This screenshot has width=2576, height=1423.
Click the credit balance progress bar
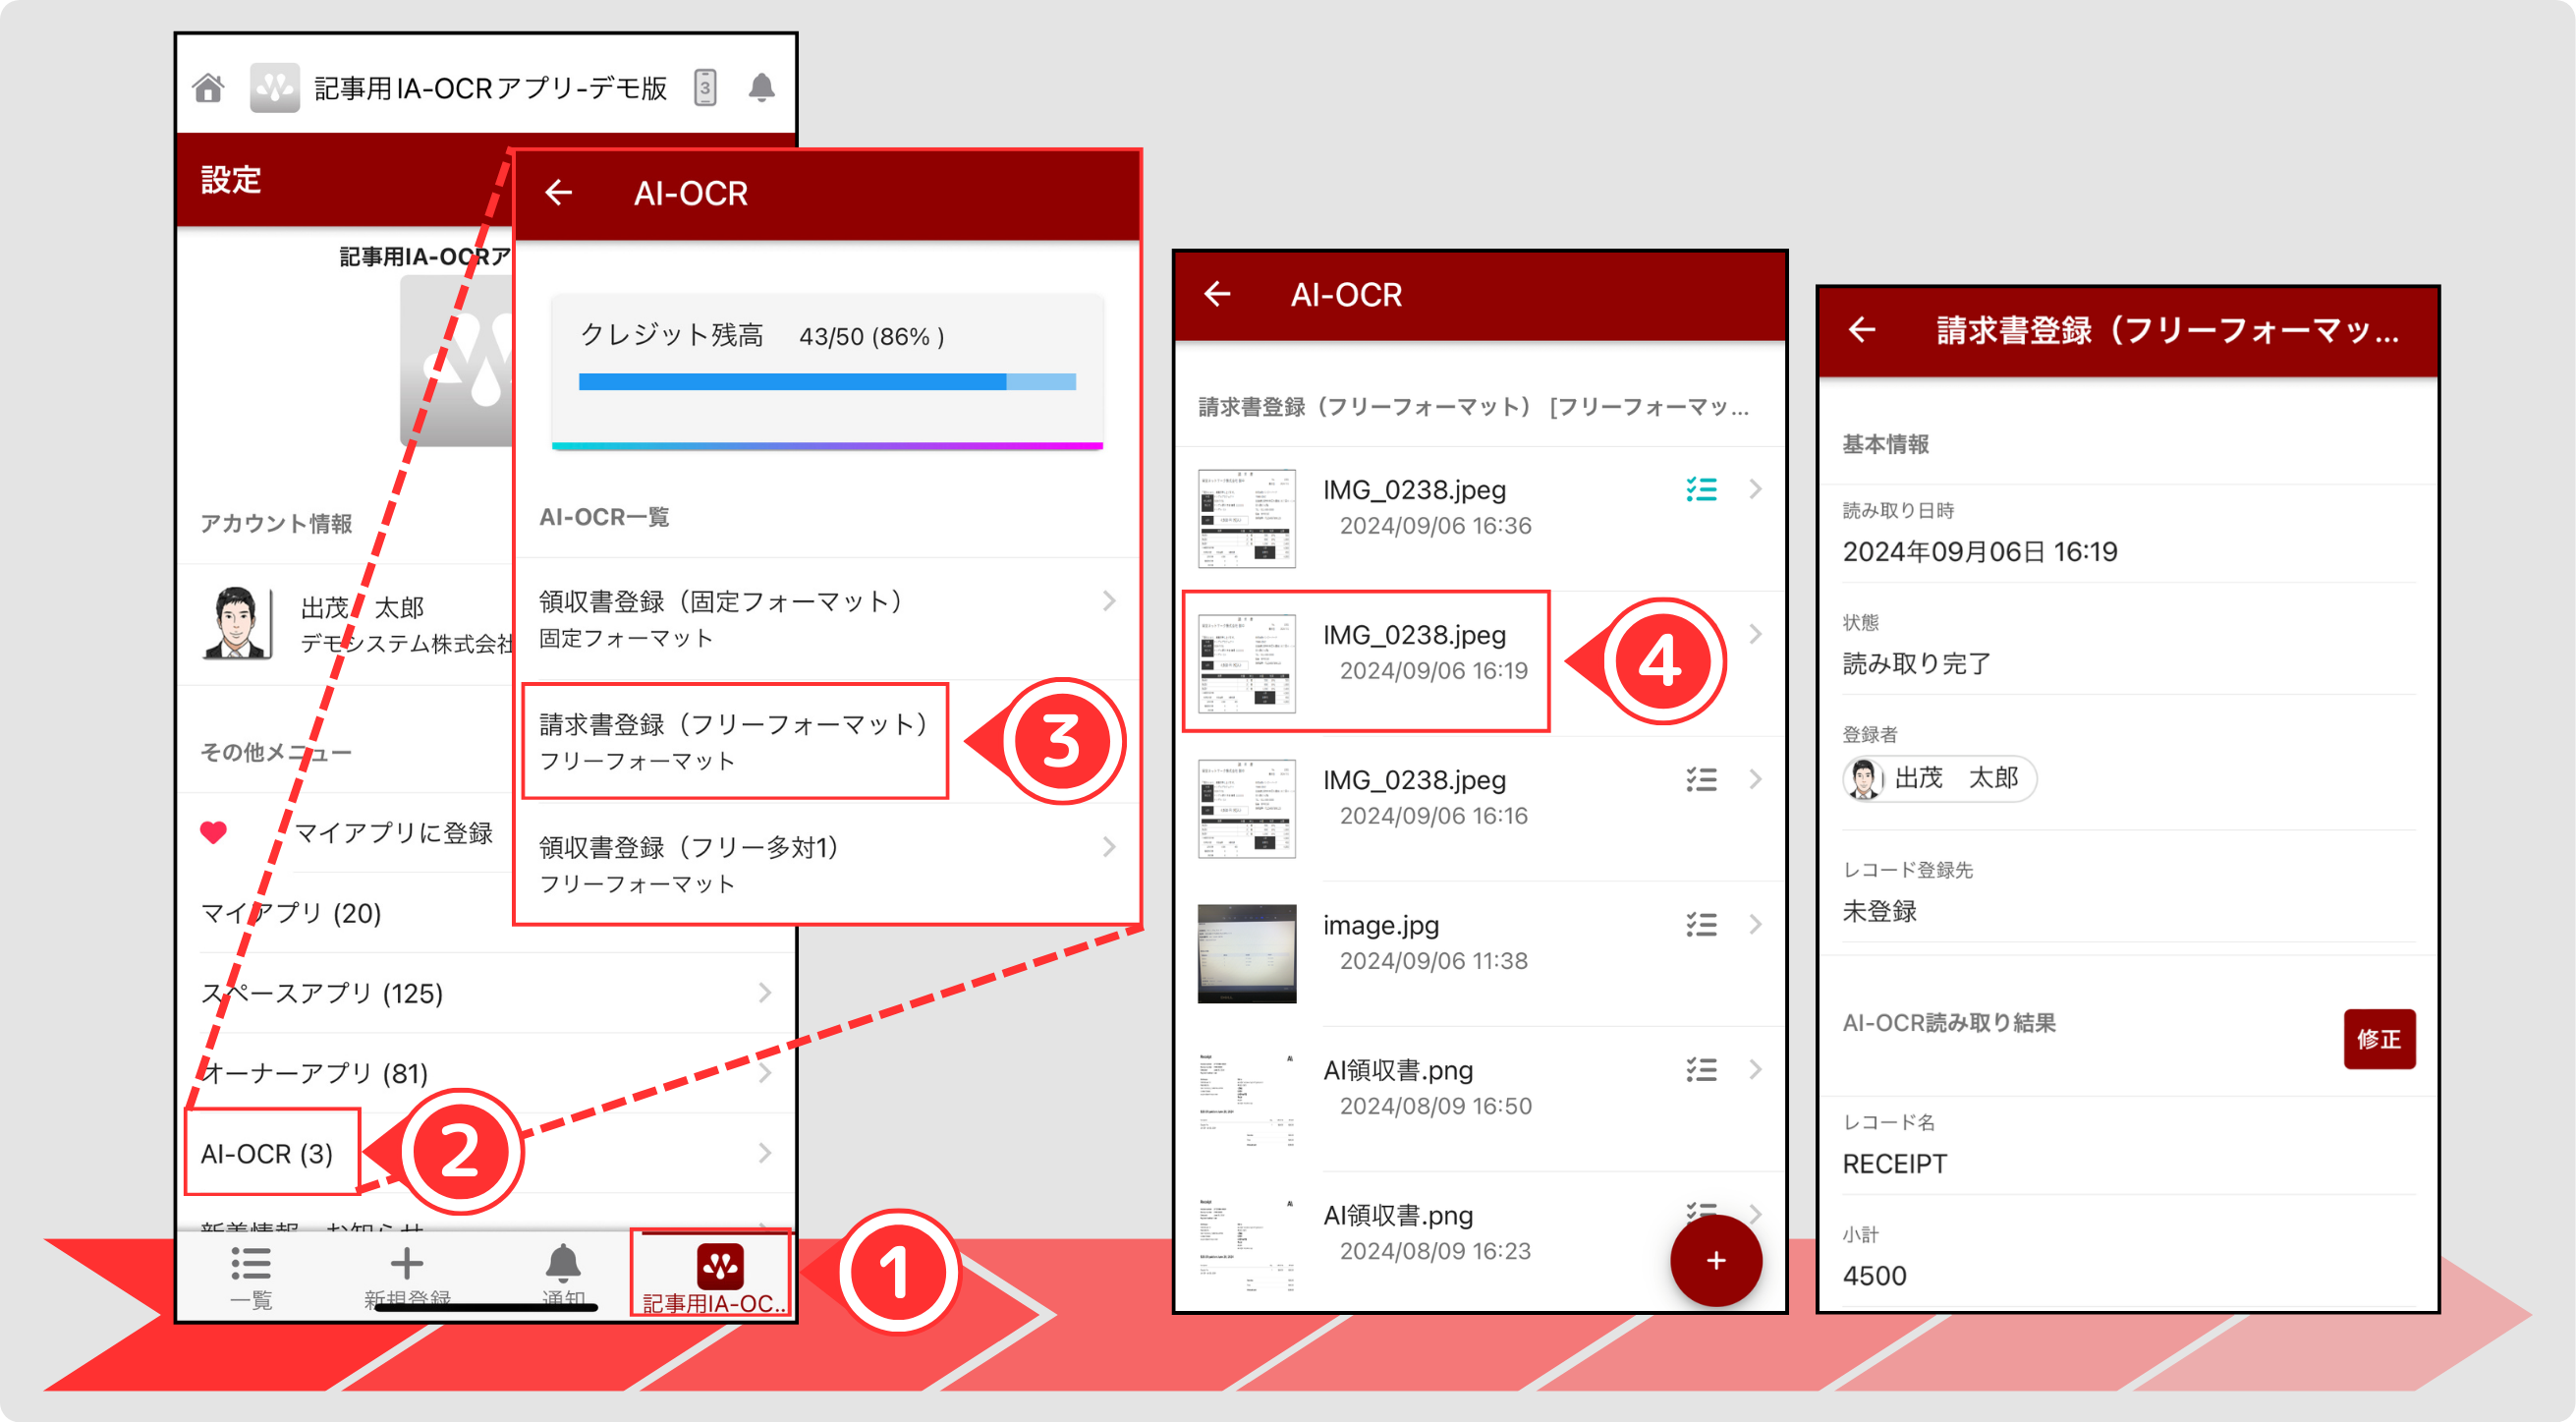point(827,381)
